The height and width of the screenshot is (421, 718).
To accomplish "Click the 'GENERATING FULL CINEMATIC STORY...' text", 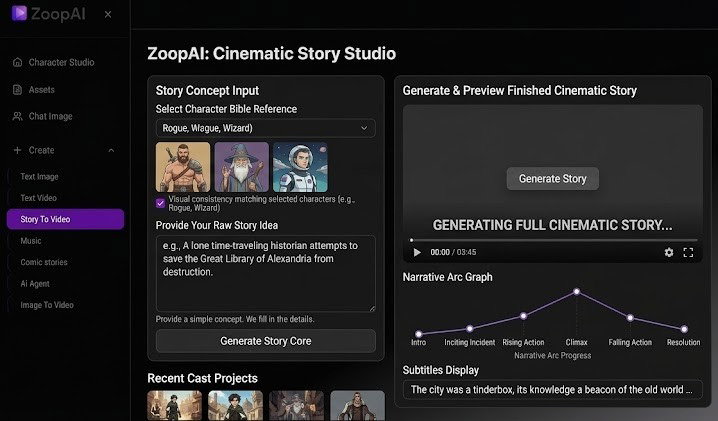I will pos(553,225).
